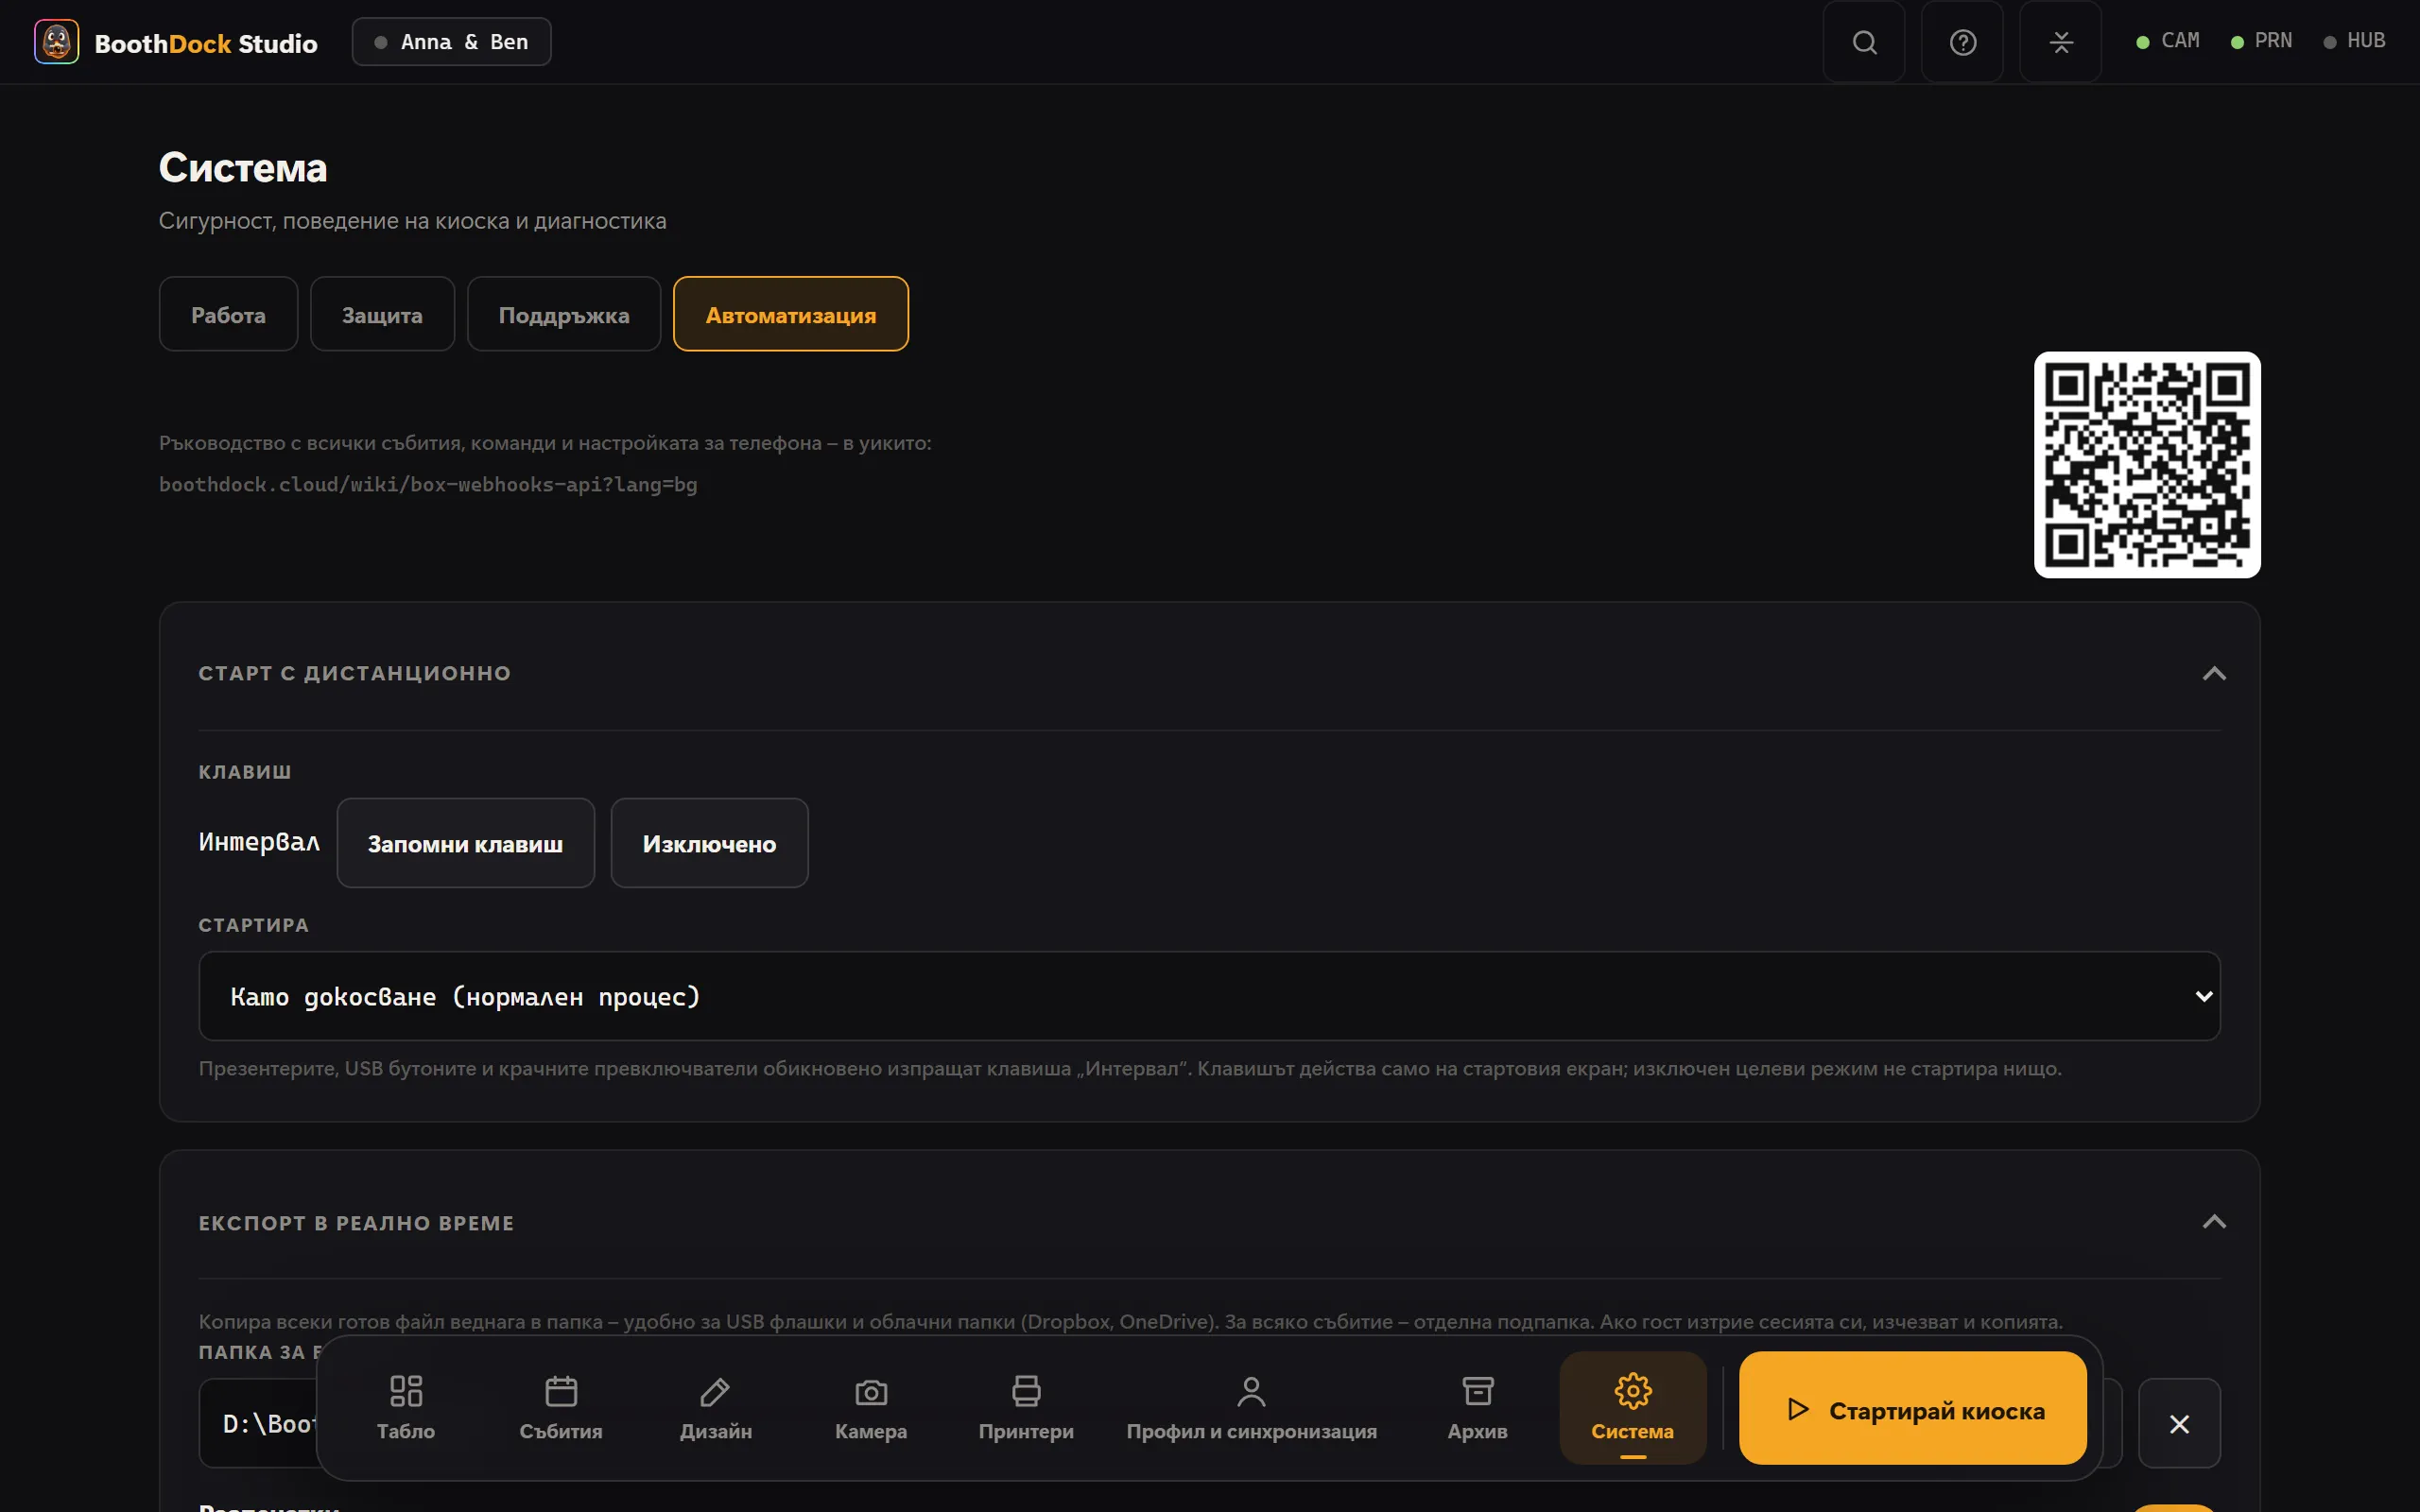Viewport: 2420px width, 1512px height.
Task: Open the Стартира dropdown
Action: point(1209,996)
